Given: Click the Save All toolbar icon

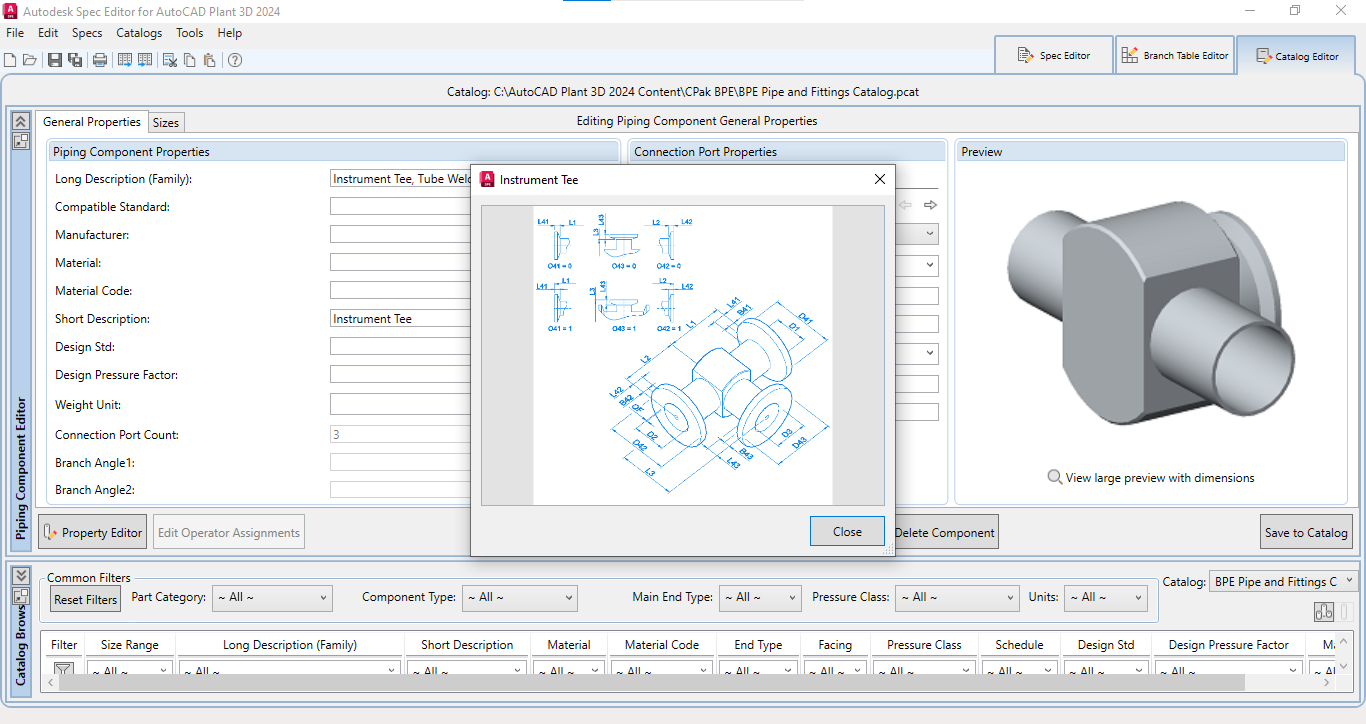Looking at the screenshot, I should (75, 60).
